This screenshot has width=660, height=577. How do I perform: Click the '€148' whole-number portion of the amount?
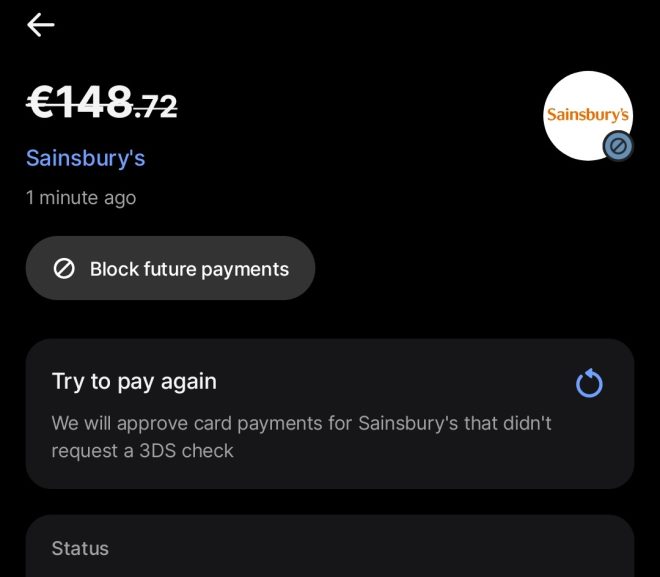click(x=80, y=102)
